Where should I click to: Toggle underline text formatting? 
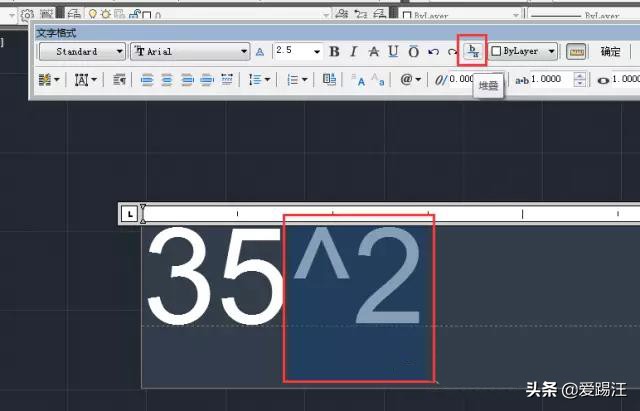[393, 51]
